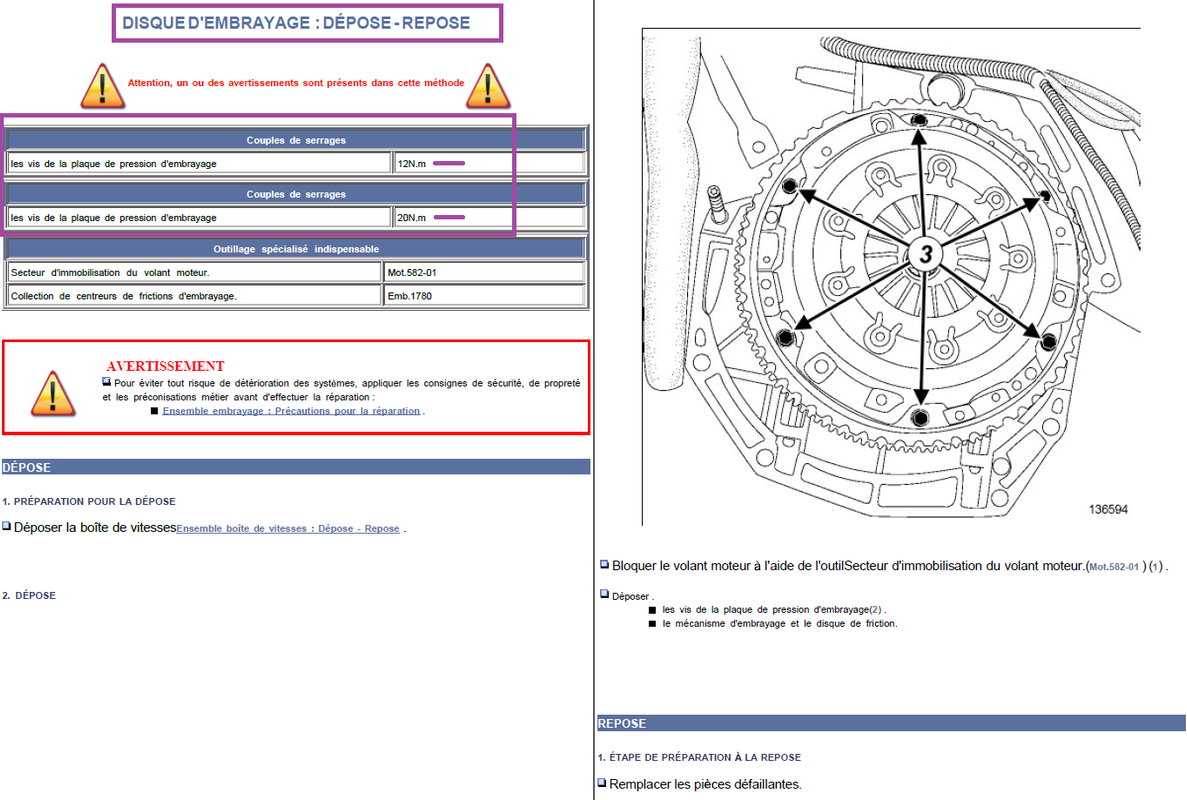Click the text Remplacer les pièces défaillantes
The image size is (1187, 800).
705,784
